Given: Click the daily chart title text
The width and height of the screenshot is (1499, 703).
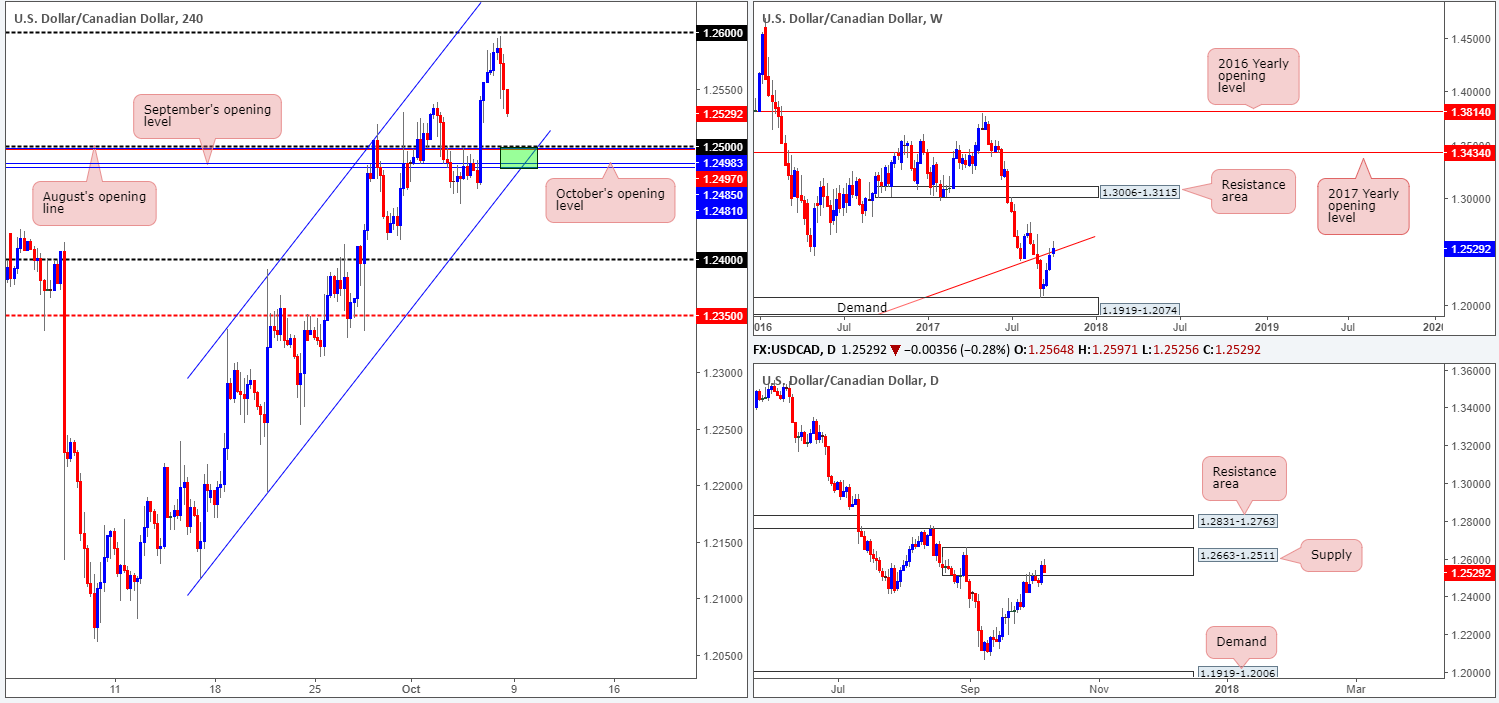Looking at the screenshot, I should 851,381.
